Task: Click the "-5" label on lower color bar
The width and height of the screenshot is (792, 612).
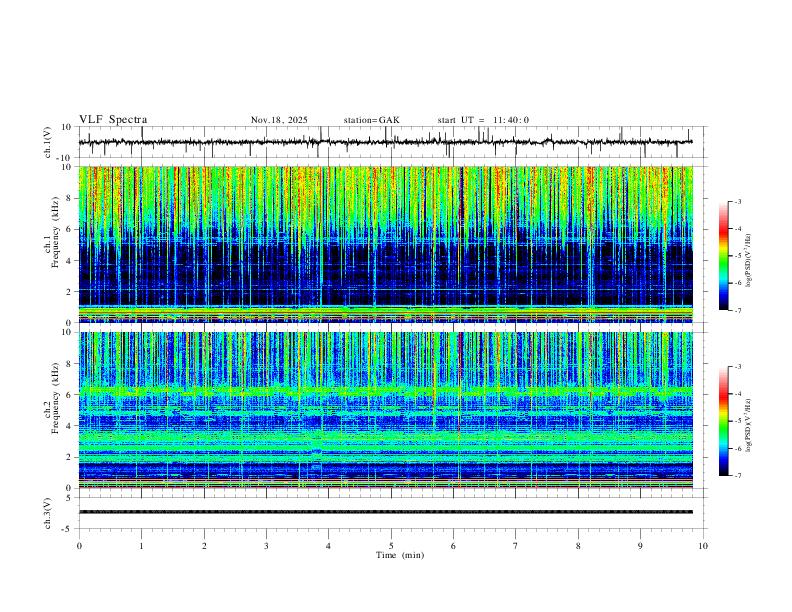Action: (738, 421)
